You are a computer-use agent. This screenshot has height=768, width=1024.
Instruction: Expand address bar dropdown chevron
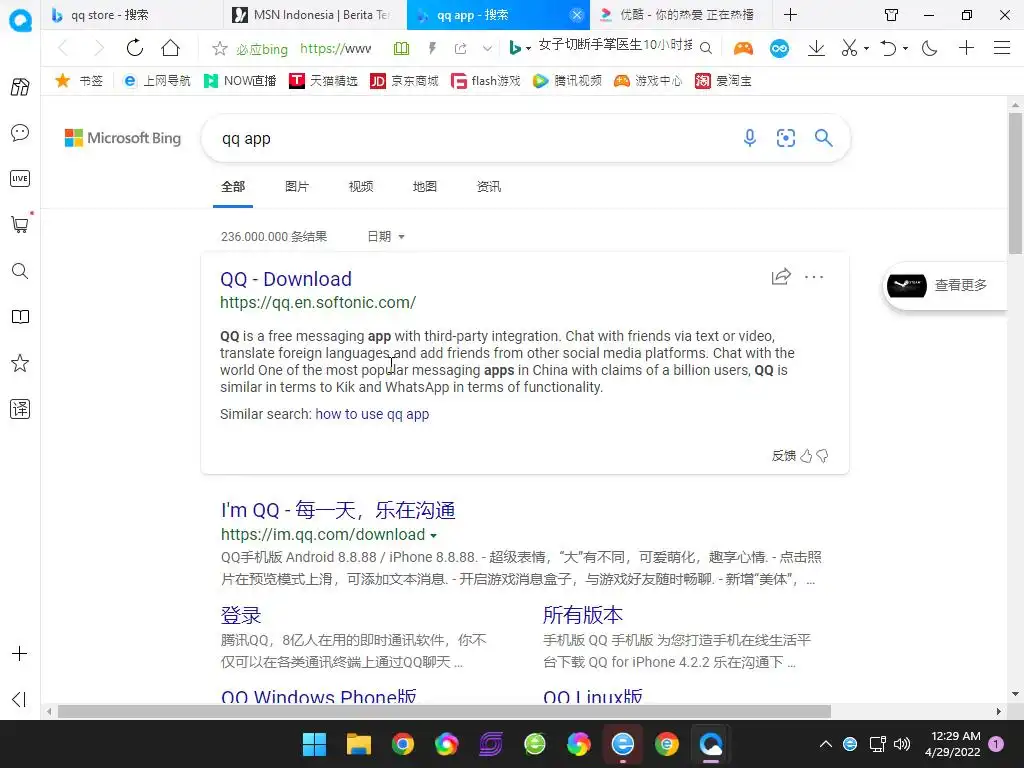pyautogui.click(x=487, y=48)
